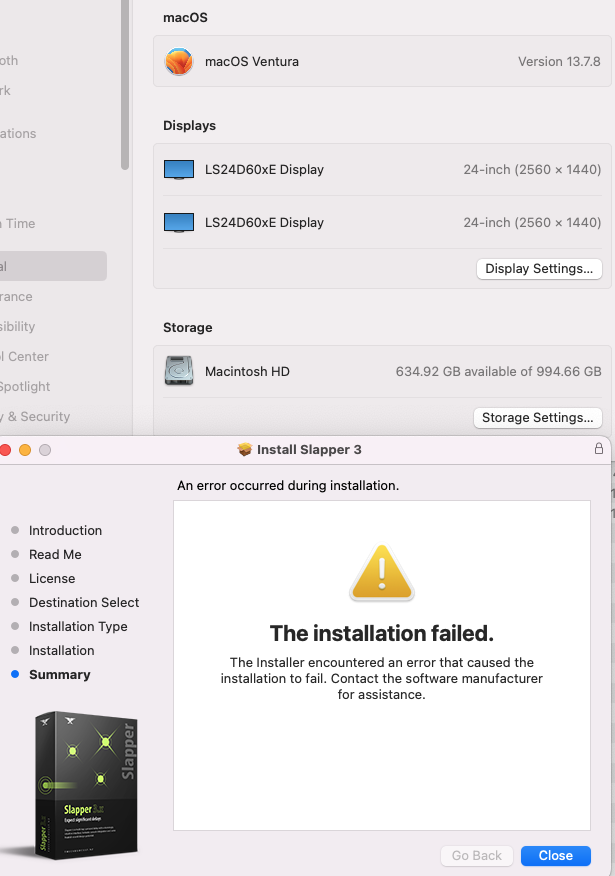The height and width of the screenshot is (876, 615).
Task: Select the Summary installer step
Action: (59, 675)
